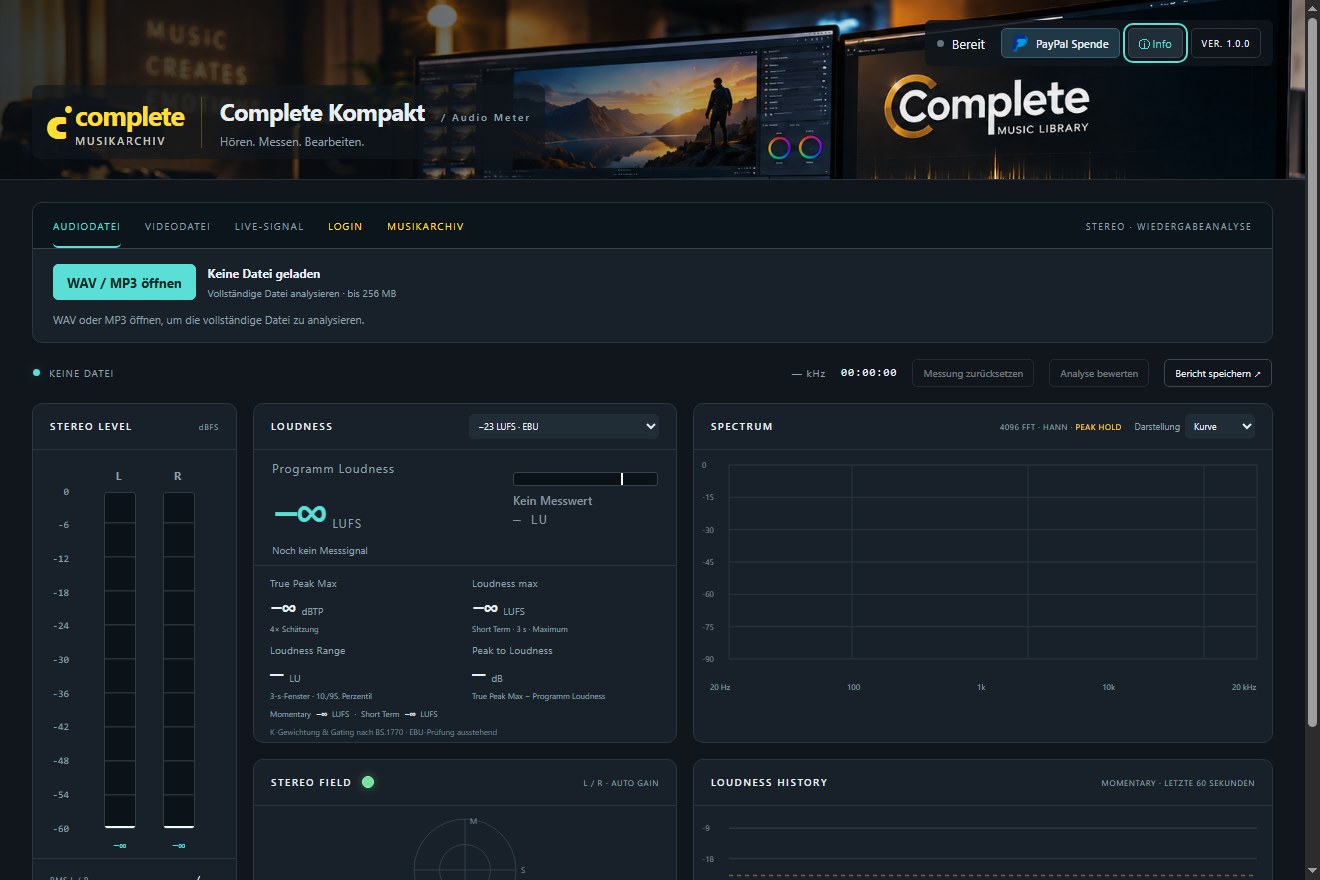Click the page's vertical scrollbar
This screenshot has width=1320, height=880.
[x=1312, y=370]
